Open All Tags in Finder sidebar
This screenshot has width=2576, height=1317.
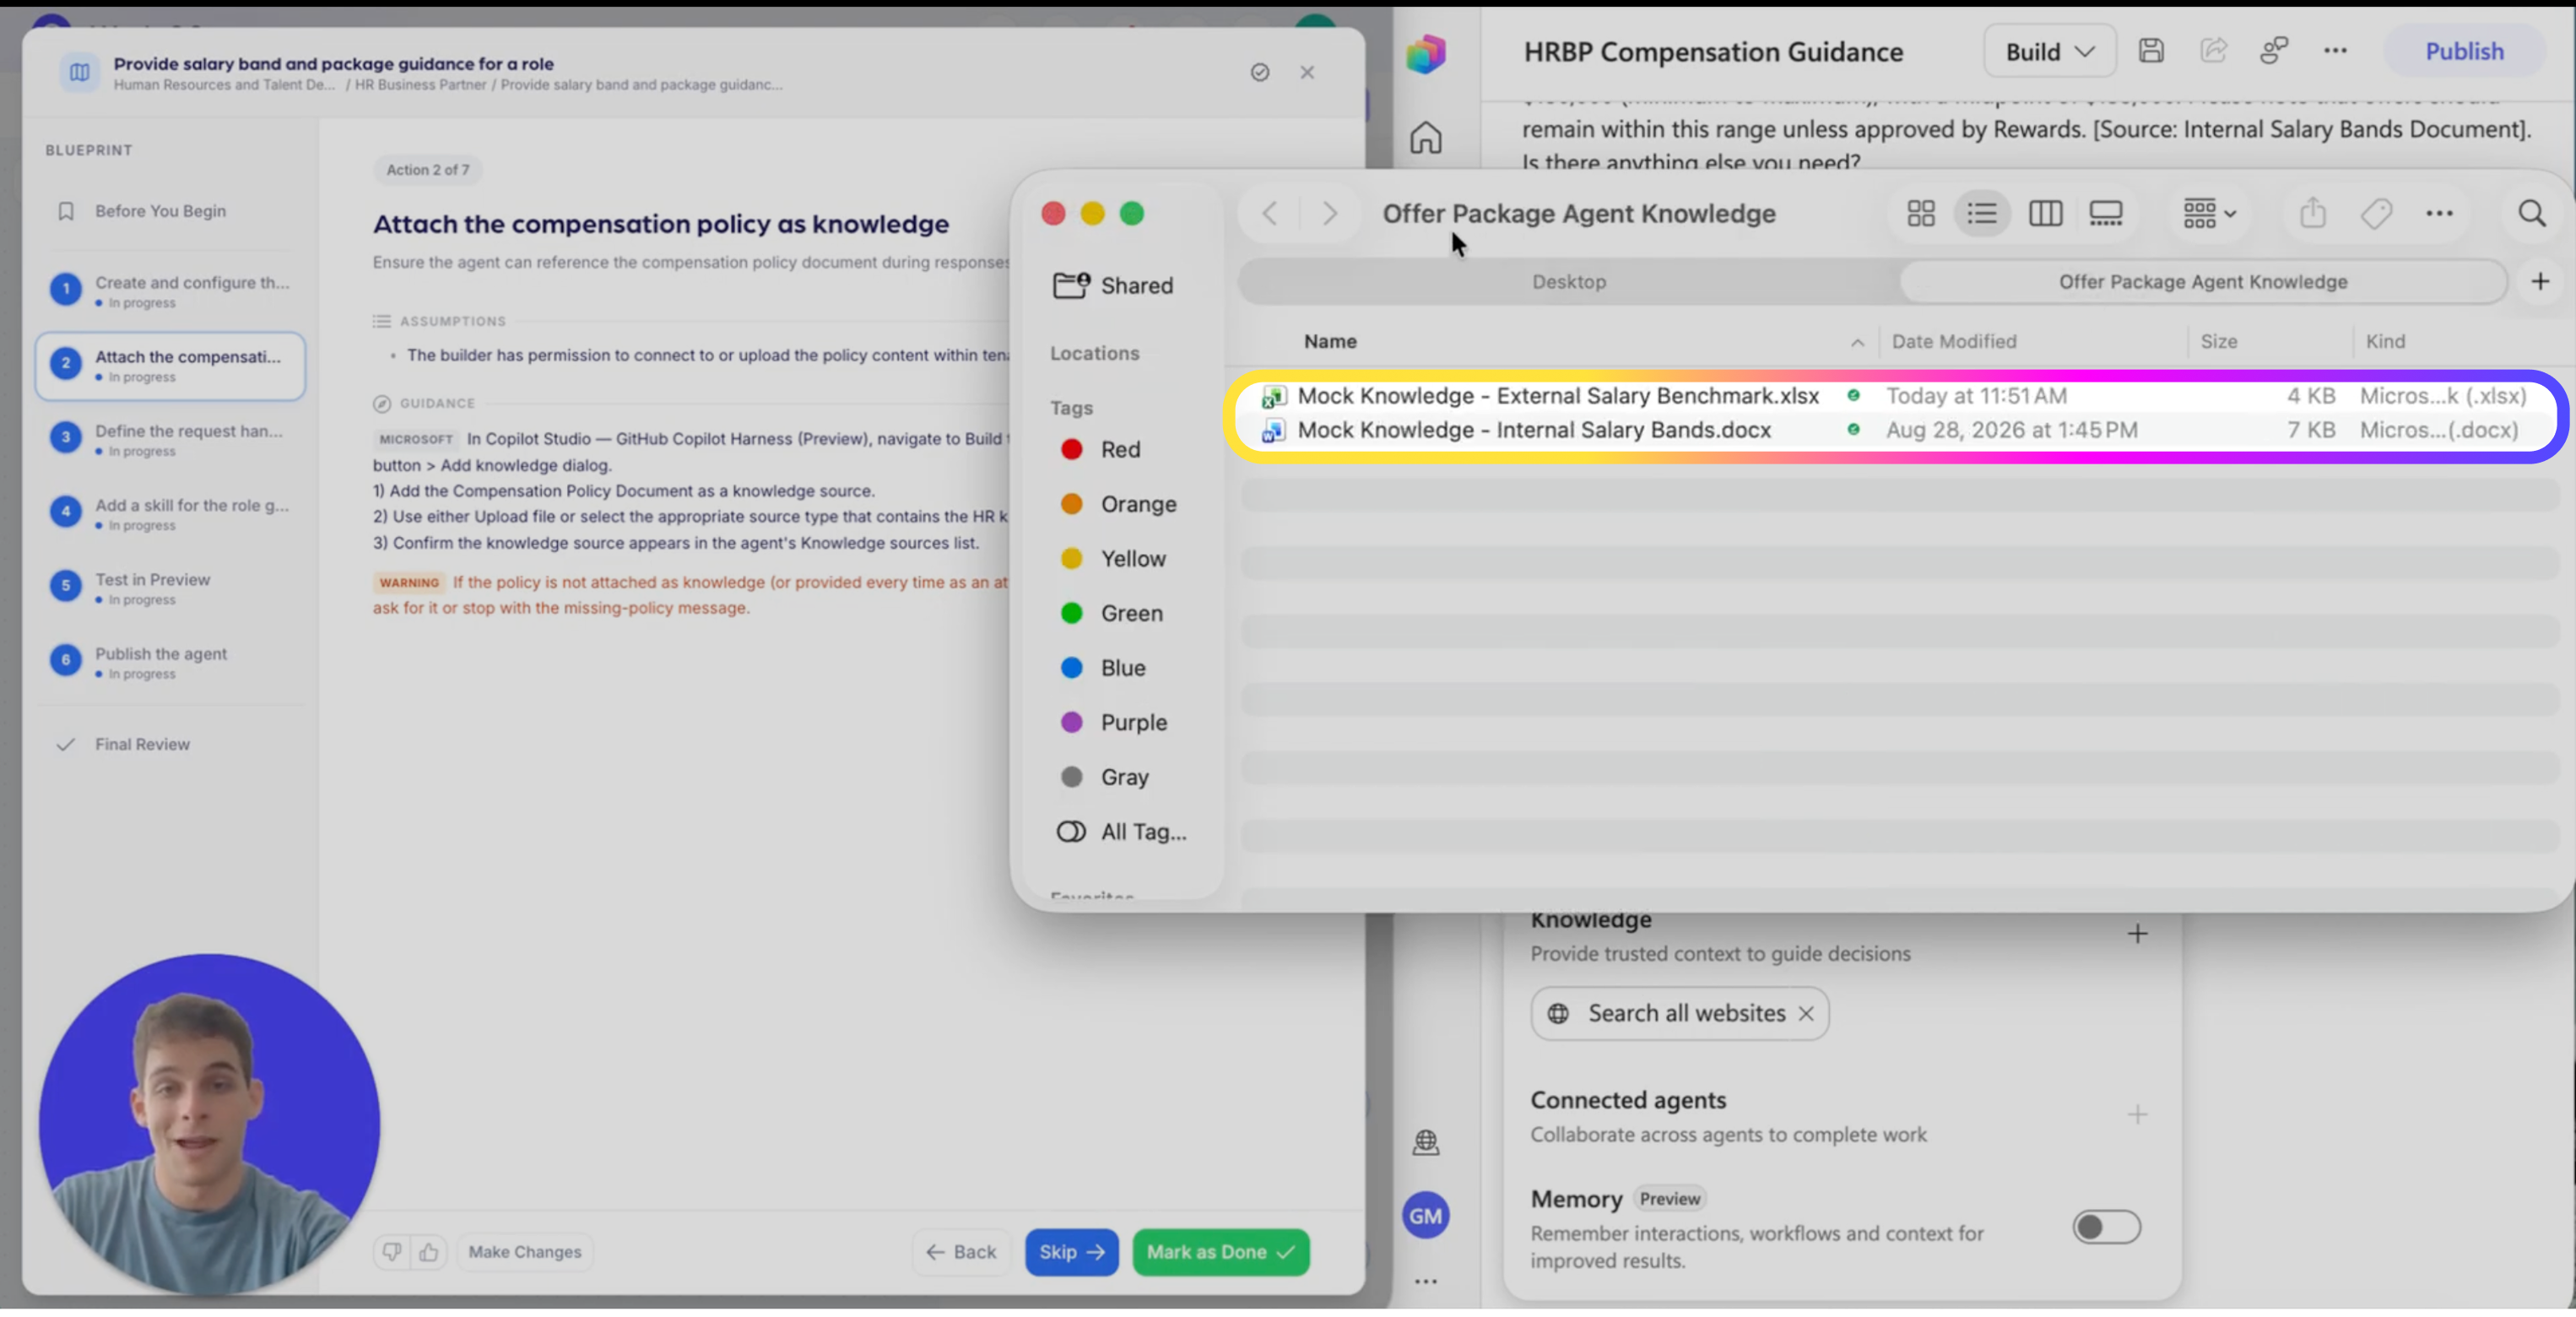click(x=1121, y=831)
